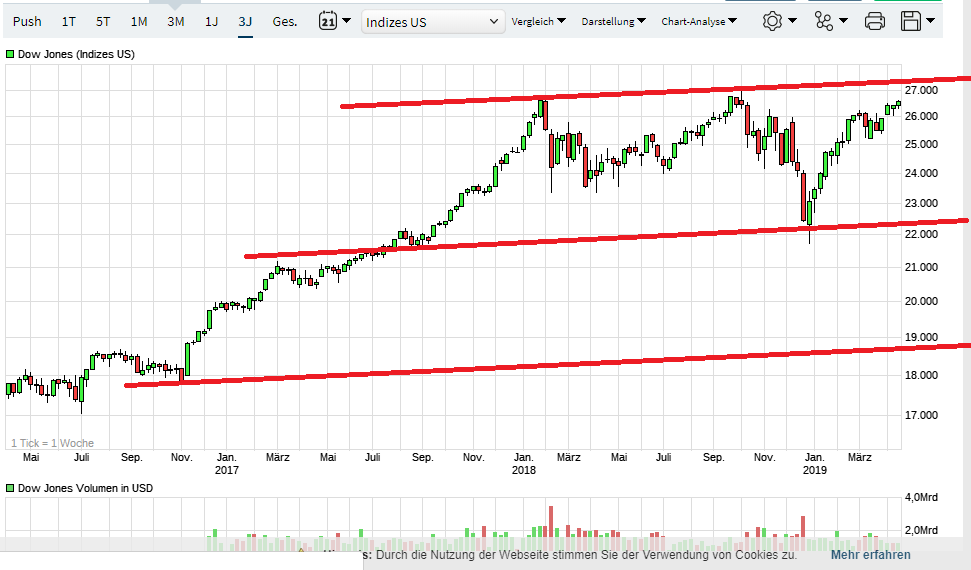Expand the save options arrow
Screen dimensions: 971x570
(x=930, y=21)
